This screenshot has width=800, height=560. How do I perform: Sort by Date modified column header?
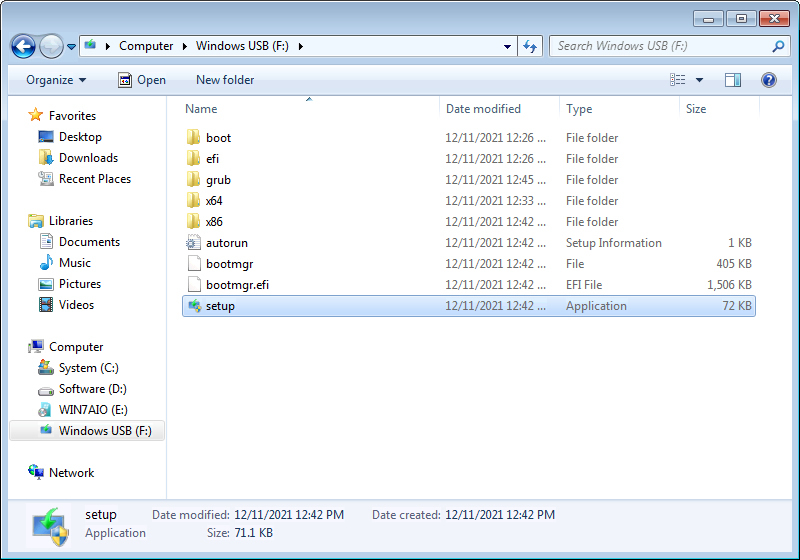[483, 109]
